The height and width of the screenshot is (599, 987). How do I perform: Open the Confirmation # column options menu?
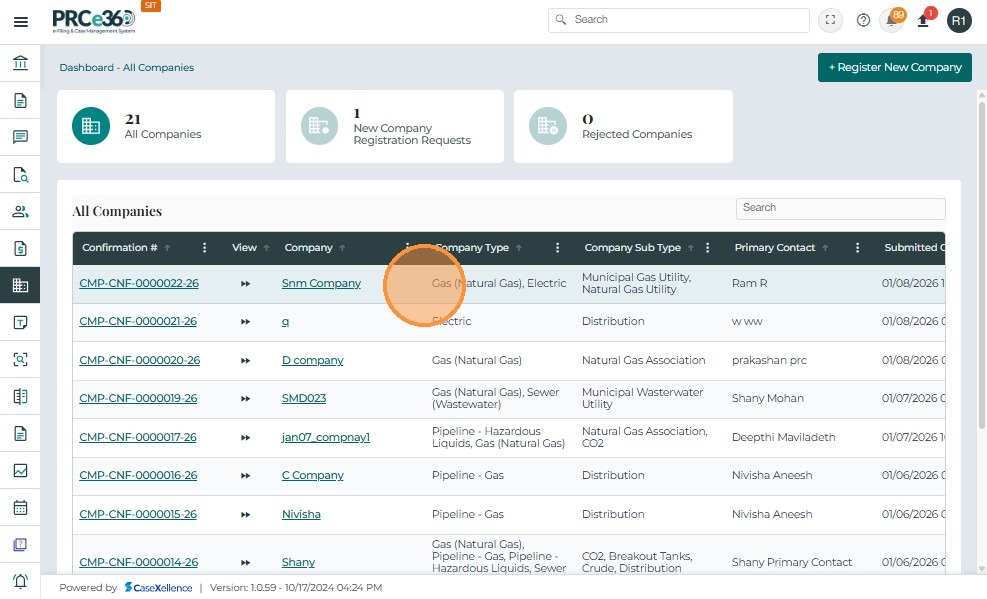coord(205,248)
